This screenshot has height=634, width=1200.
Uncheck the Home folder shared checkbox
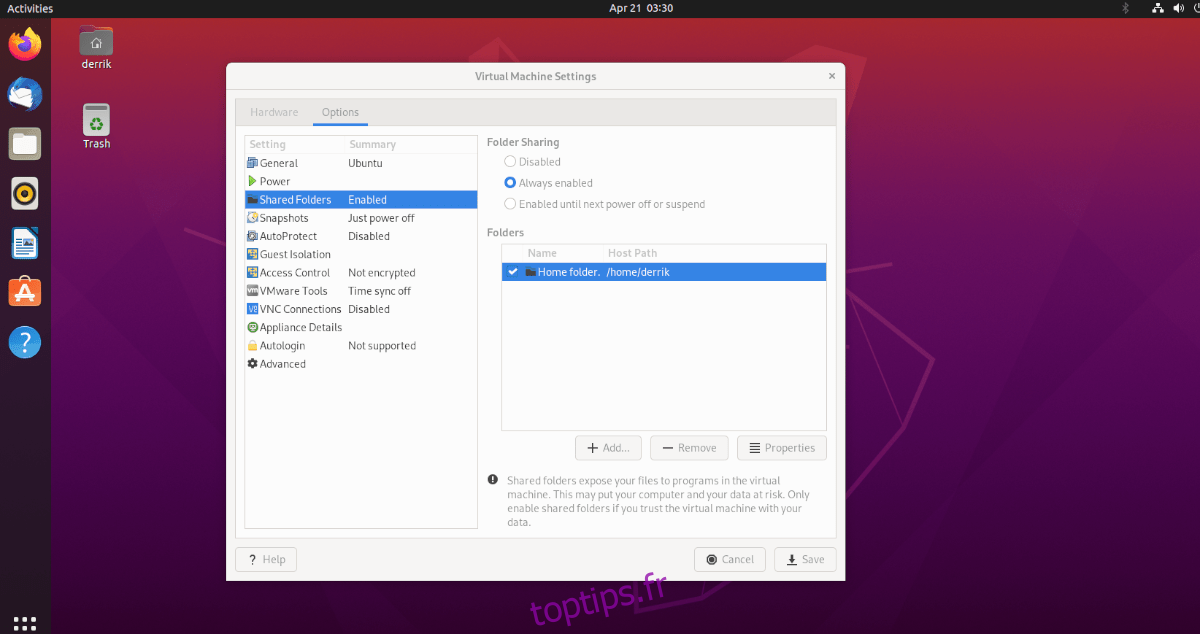(x=513, y=271)
